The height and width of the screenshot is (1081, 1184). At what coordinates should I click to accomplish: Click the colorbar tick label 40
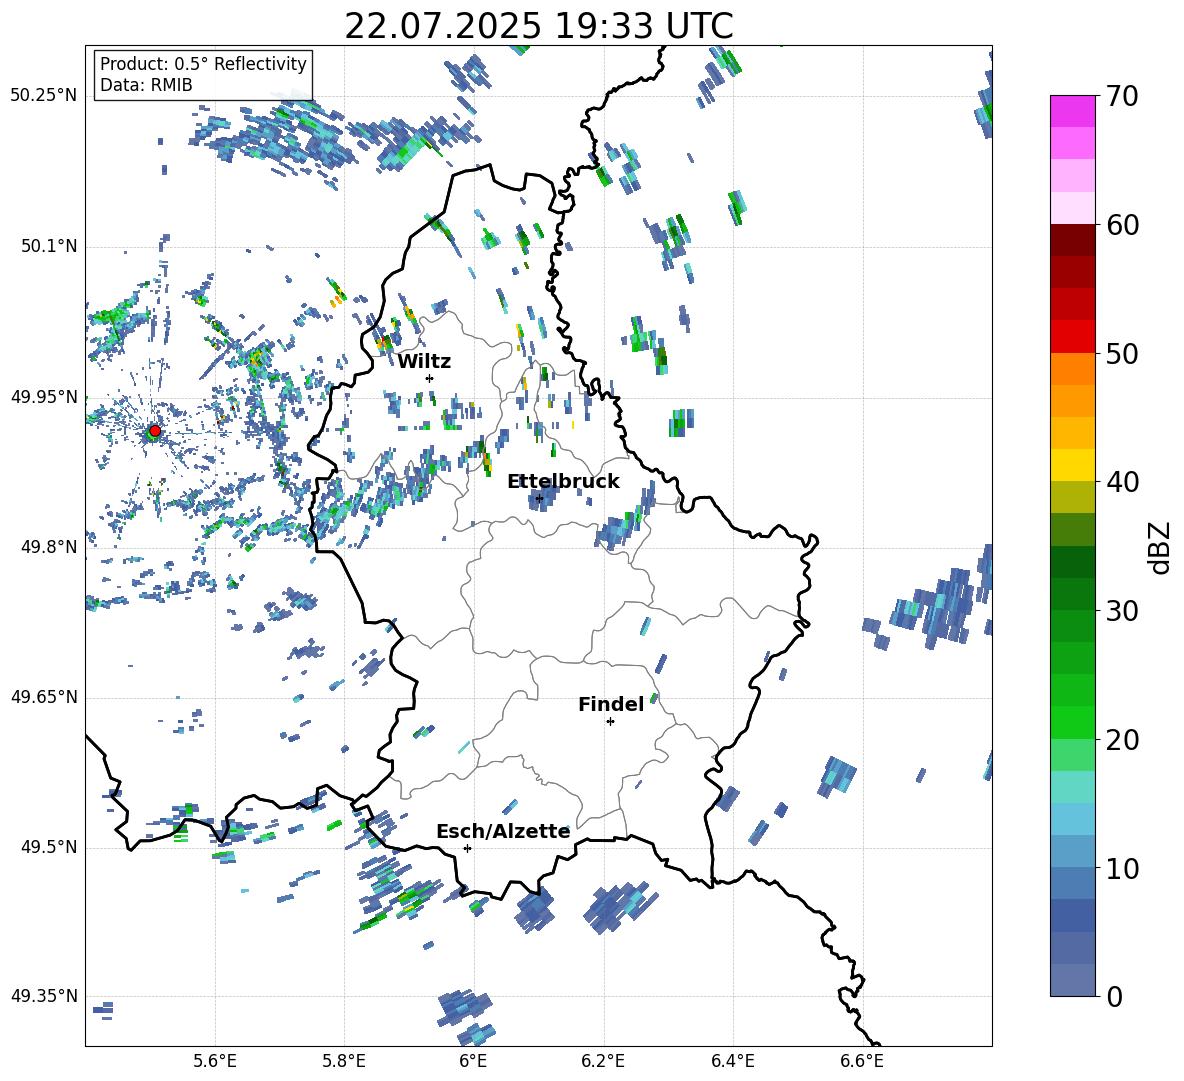(1122, 482)
